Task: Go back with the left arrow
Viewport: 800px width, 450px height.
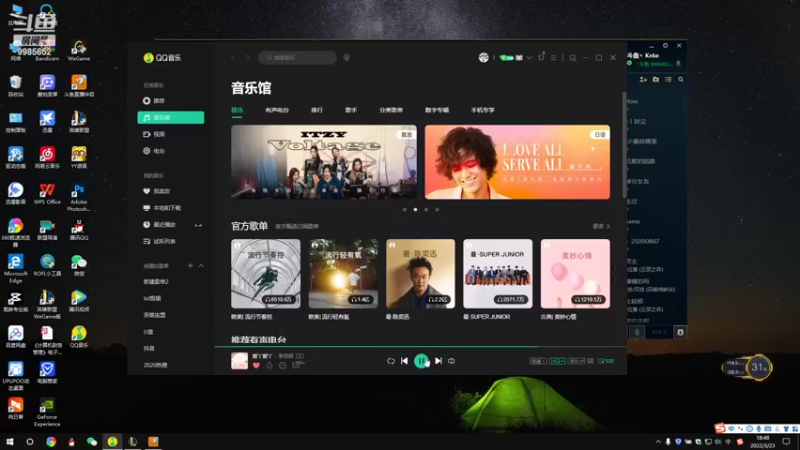Action: pyautogui.click(x=233, y=58)
